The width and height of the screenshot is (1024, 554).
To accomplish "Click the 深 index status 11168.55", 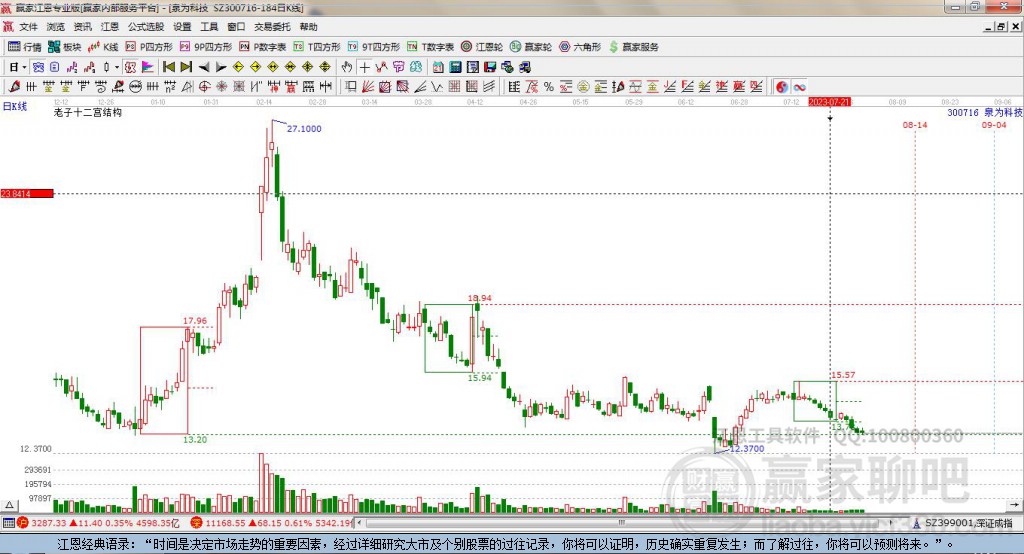I will (272, 523).
